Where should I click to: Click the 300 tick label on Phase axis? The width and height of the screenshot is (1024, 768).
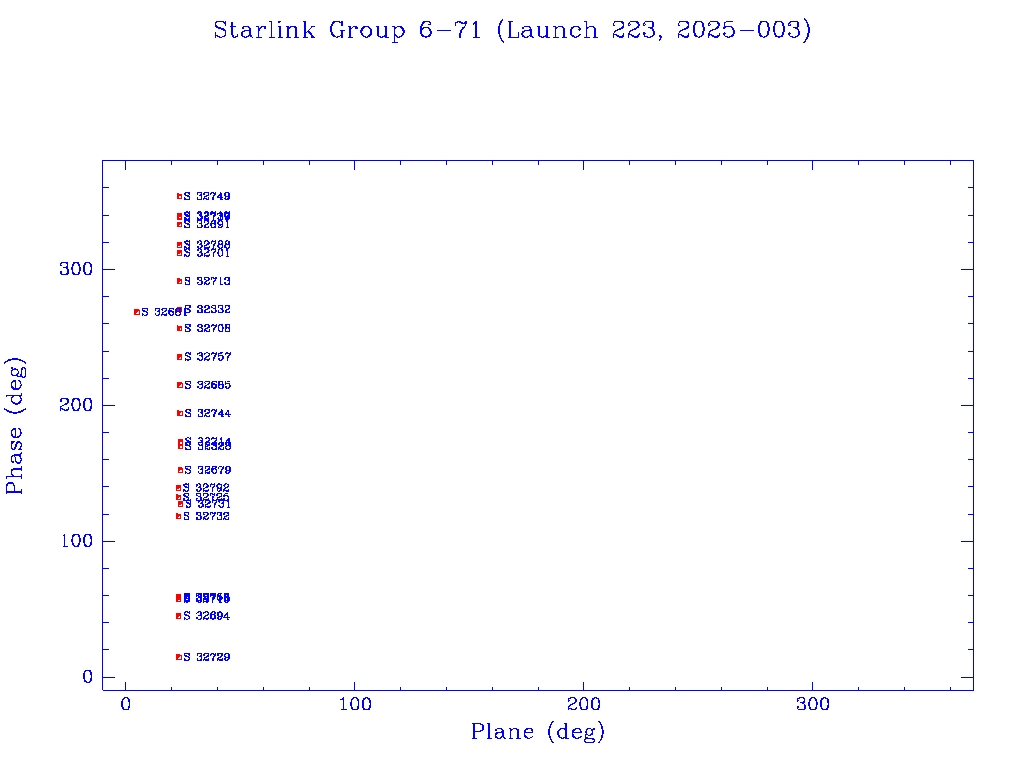coord(76,269)
